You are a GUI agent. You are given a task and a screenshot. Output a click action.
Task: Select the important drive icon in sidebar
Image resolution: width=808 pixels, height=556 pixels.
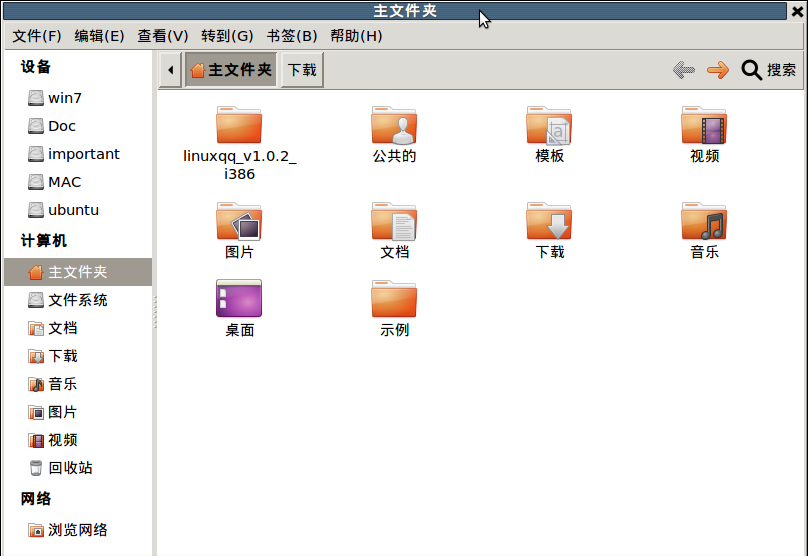point(36,154)
